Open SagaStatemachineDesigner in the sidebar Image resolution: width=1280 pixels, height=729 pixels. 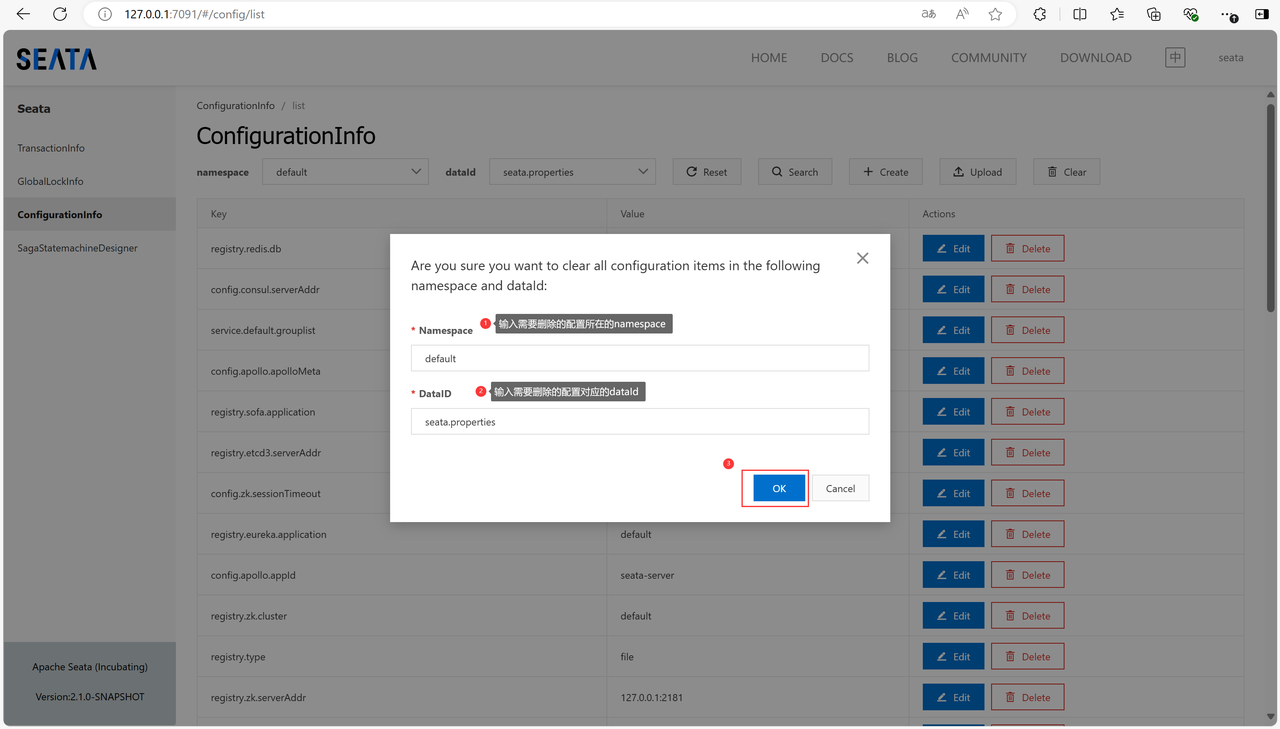[77, 248]
